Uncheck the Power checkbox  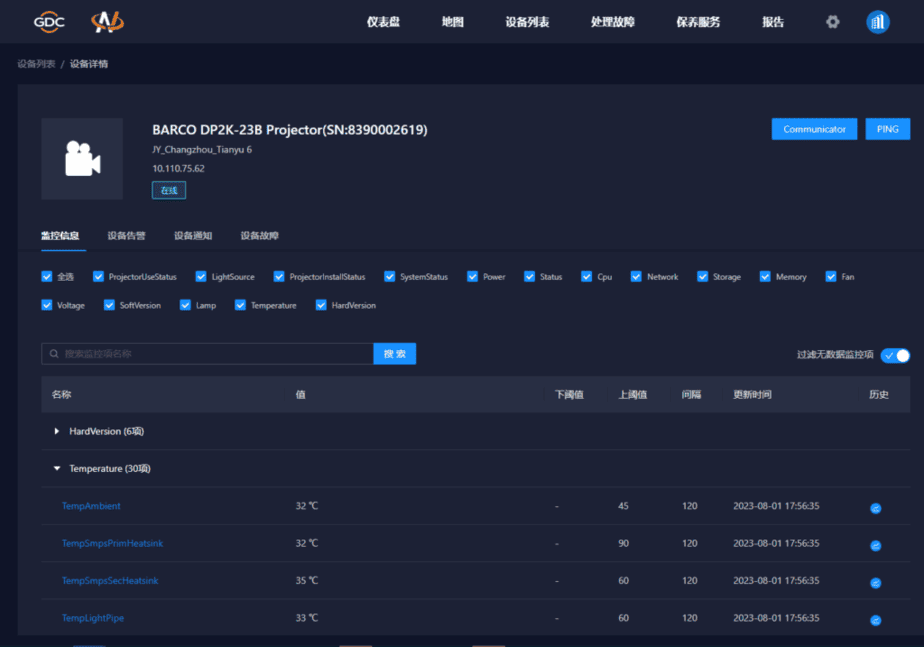pyautogui.click(x=473, y=276)
